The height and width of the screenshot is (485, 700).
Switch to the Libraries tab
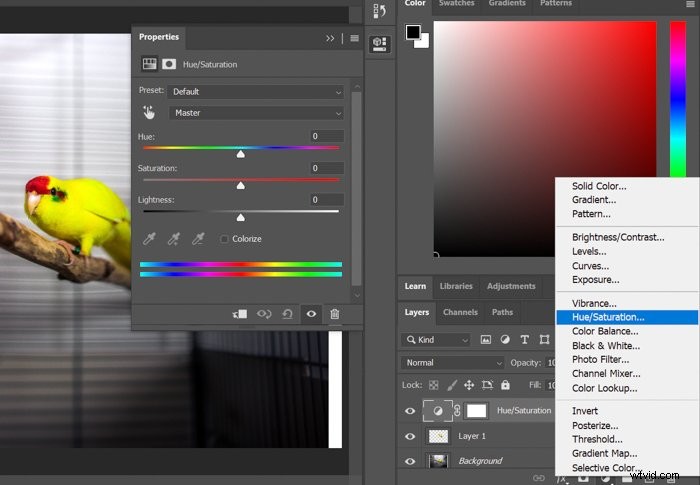(x=456, y=286)
